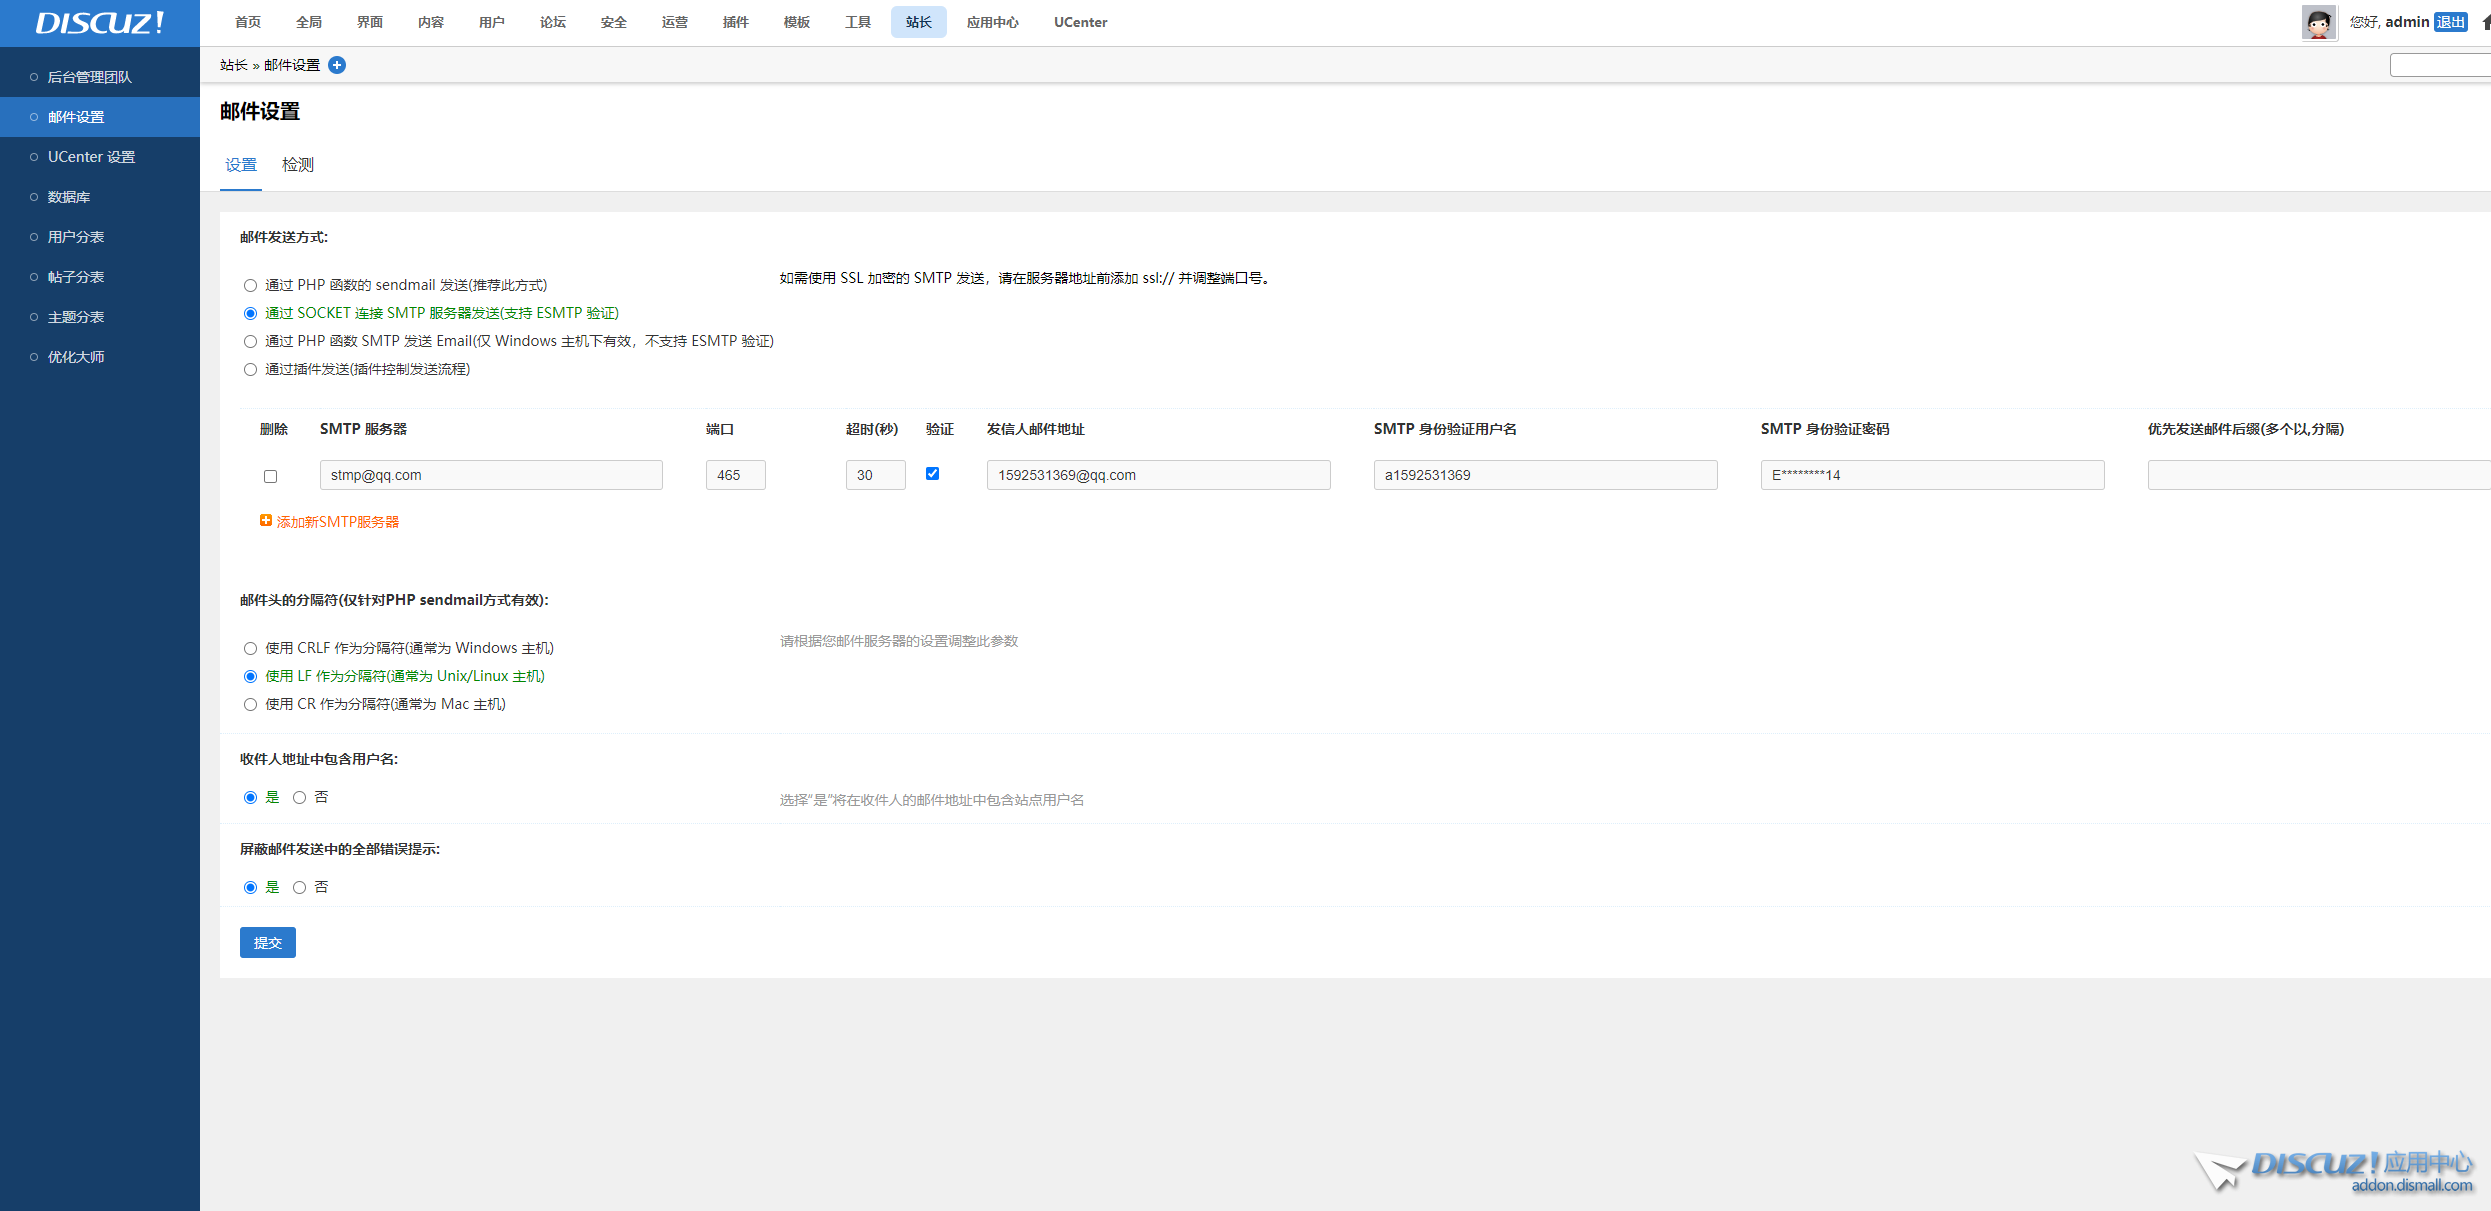The image size is (2491, 1211).
Task: Click the SMTP server address field
Action: (491, 475)
